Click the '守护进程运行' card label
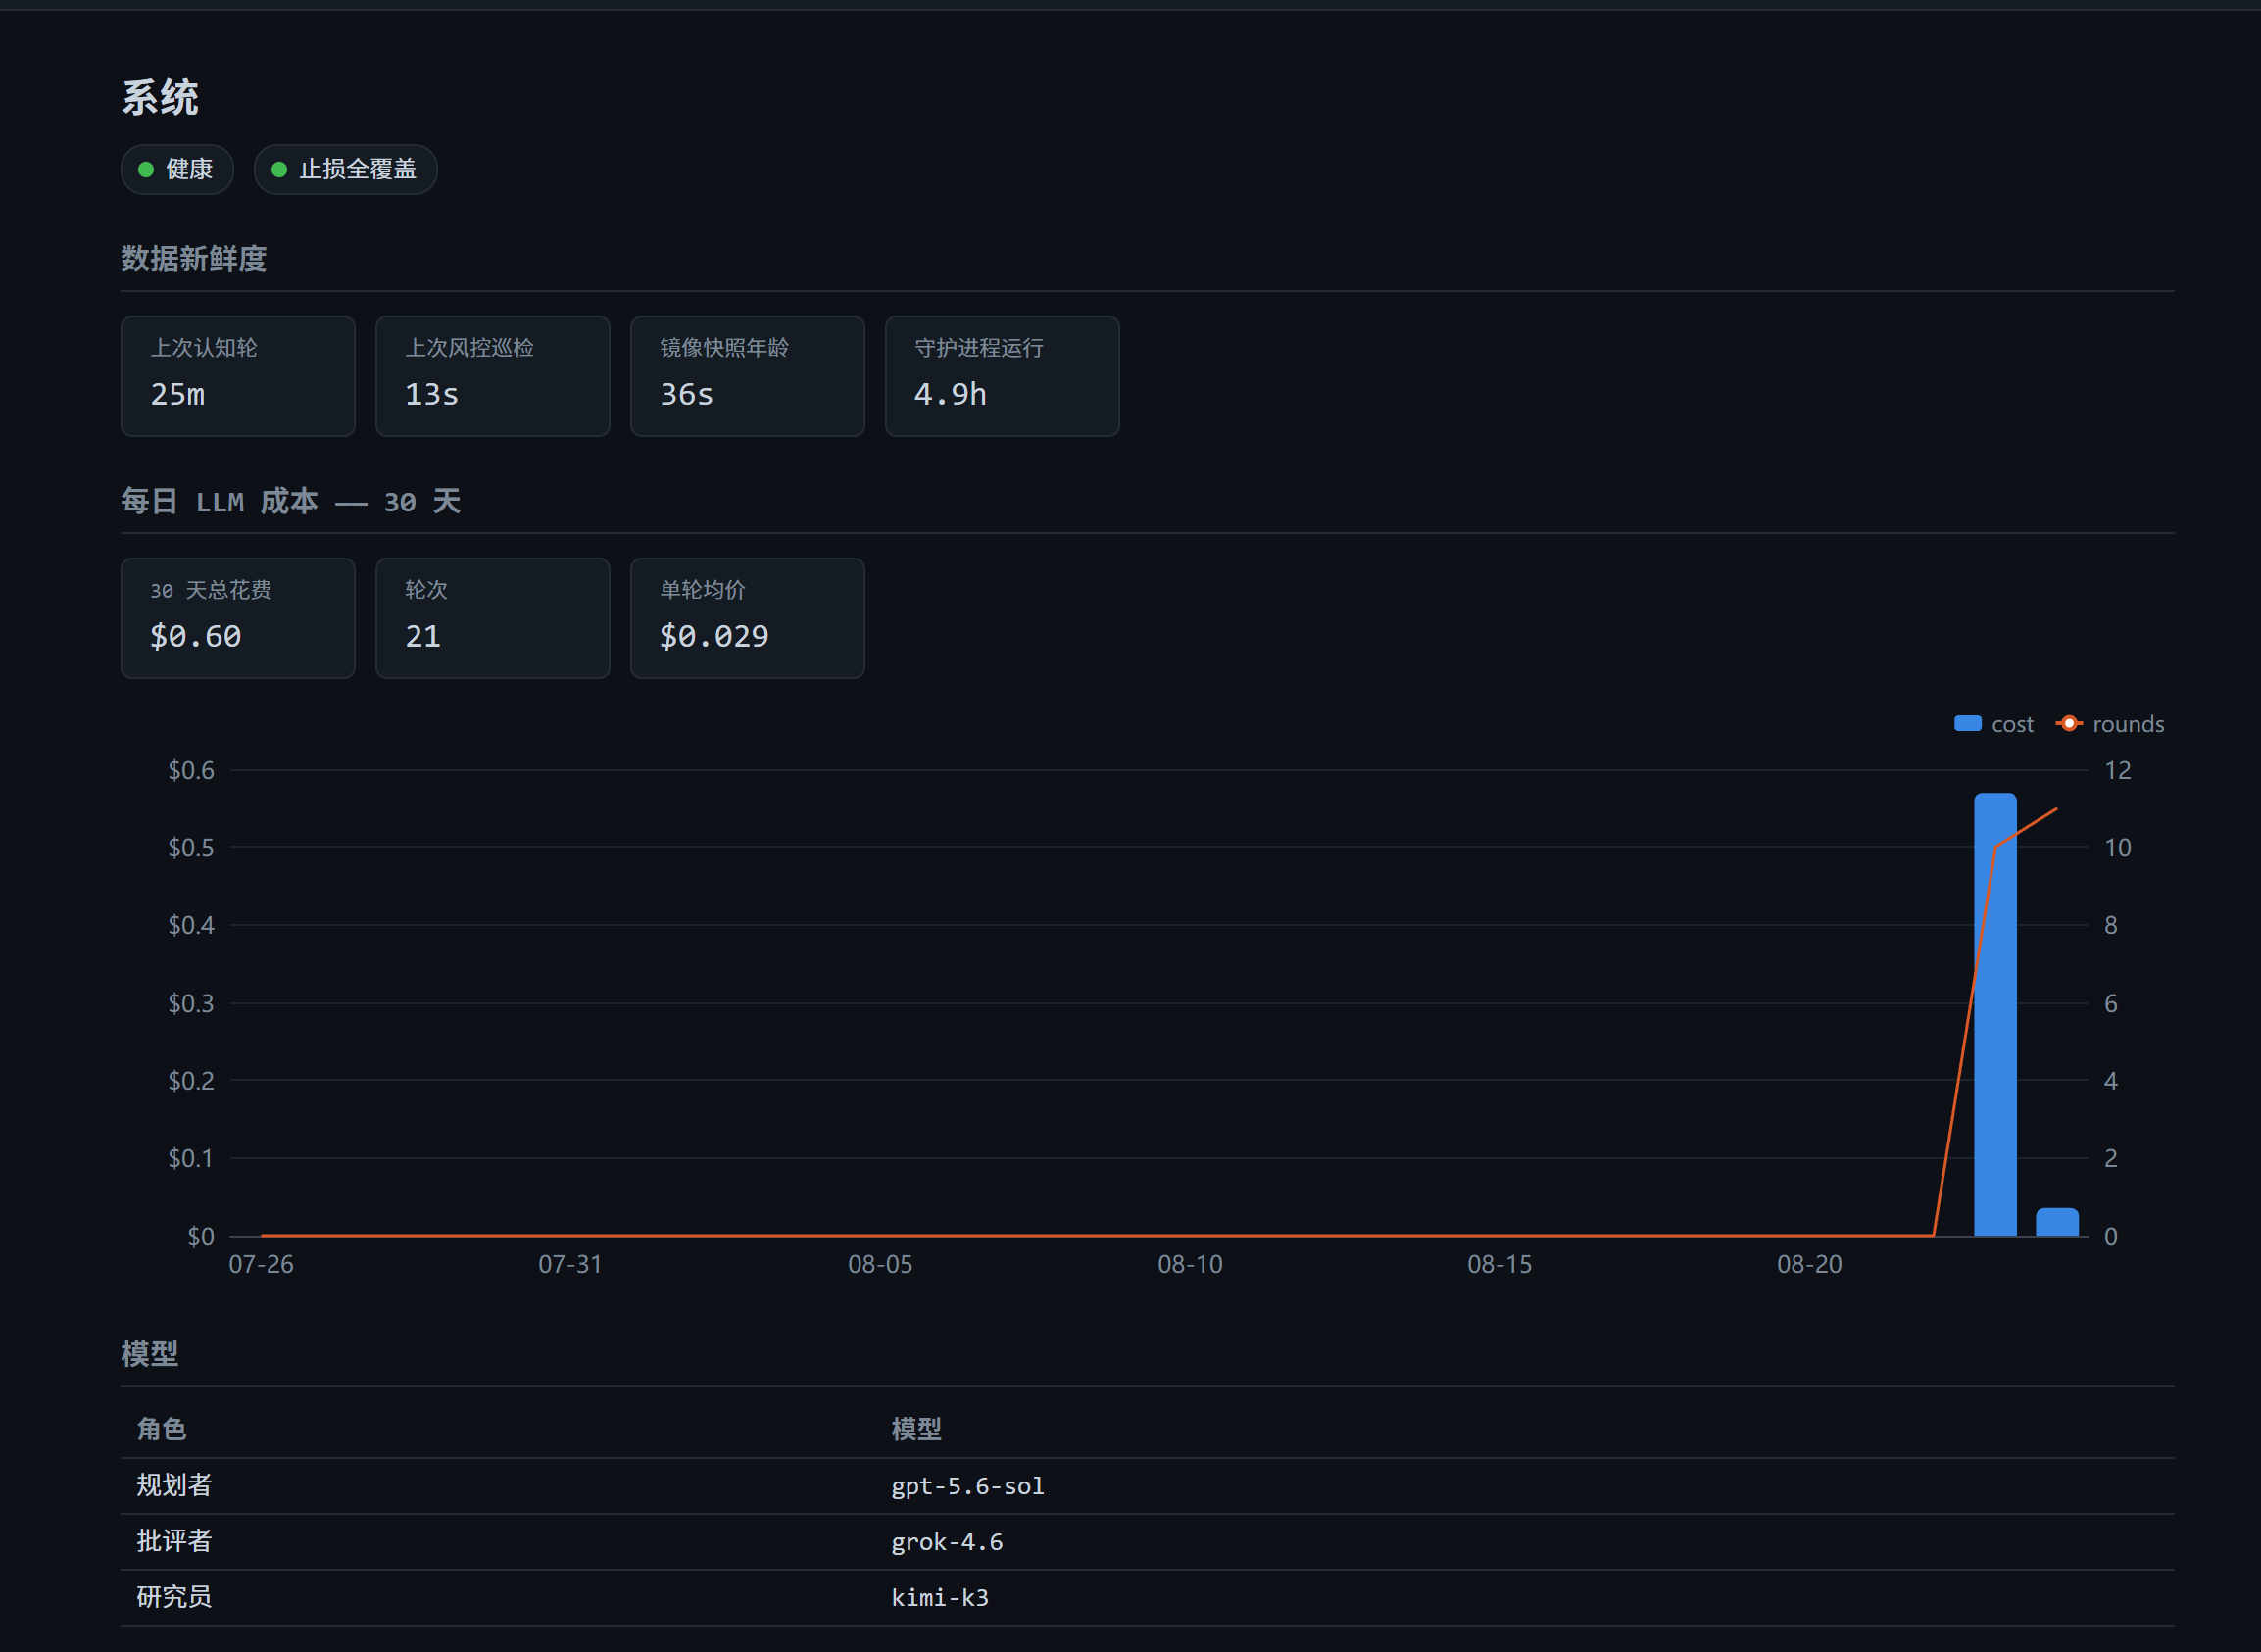2261x1652 pixels. pyautogui.click(x=979, y=348)
